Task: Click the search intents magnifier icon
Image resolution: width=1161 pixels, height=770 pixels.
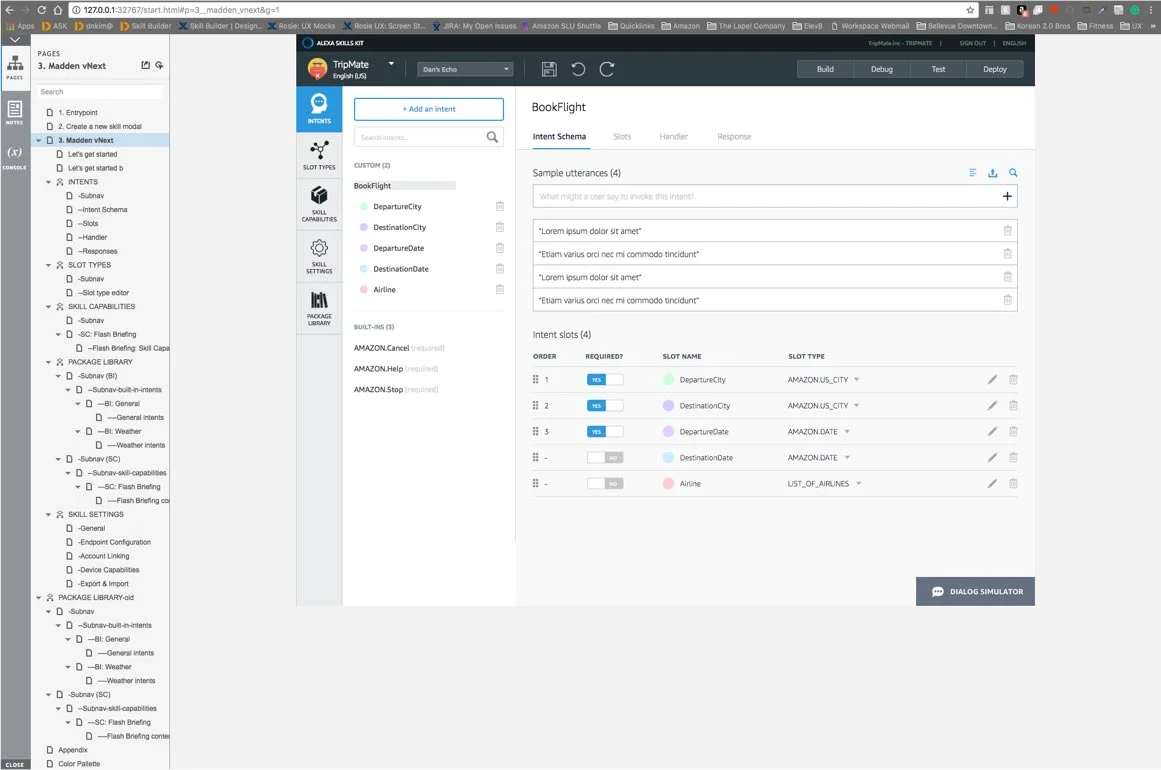Action: click(492, 137)
